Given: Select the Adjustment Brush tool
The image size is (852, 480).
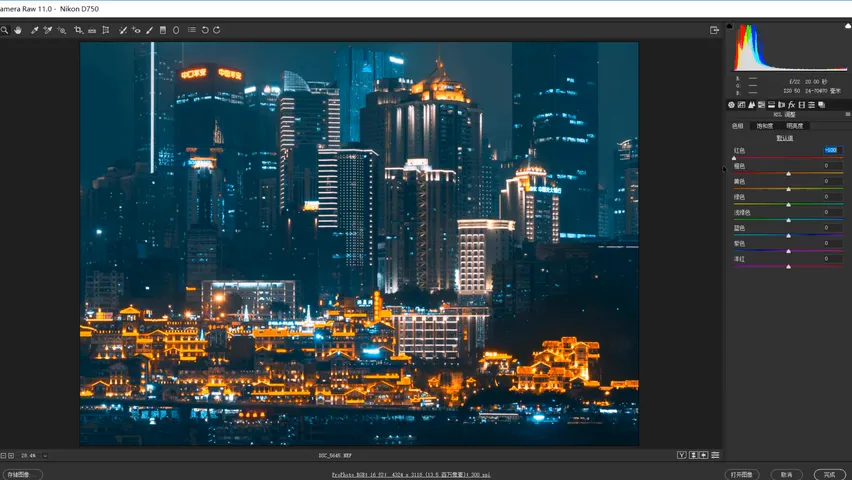Looking at the screenshot, I should (x=149, y=30).
